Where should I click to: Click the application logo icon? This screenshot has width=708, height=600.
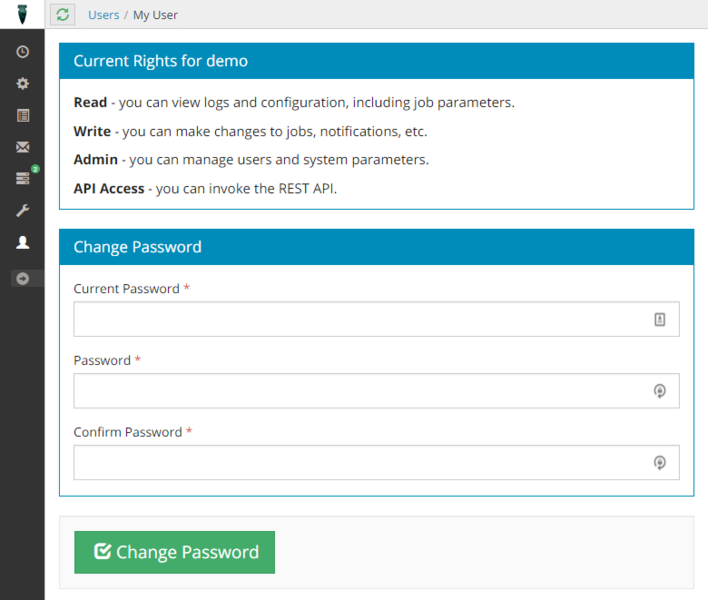(22, 14)
